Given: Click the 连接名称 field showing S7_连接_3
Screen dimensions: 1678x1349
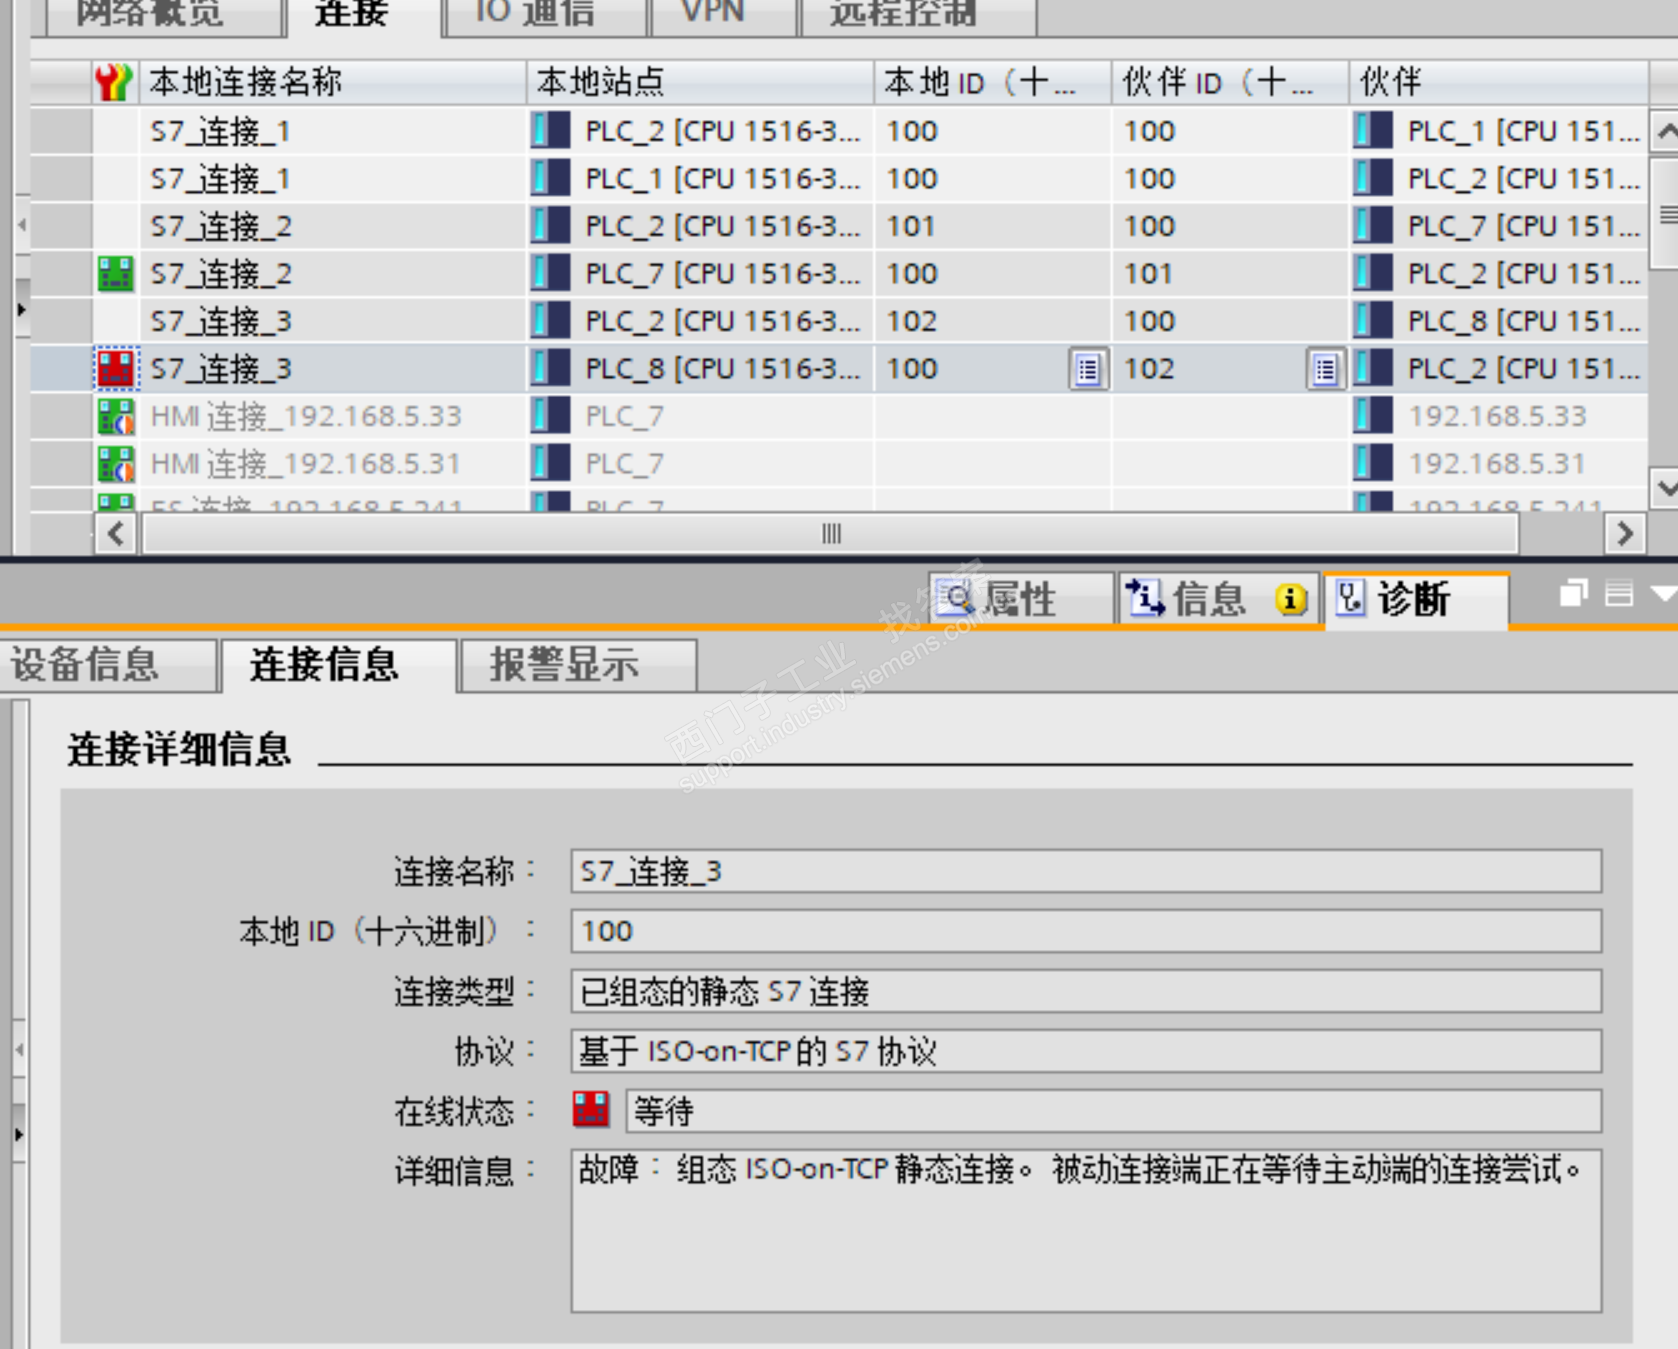Looking at the screenshot, I should pyautogui.click(x=1086, y=871).
